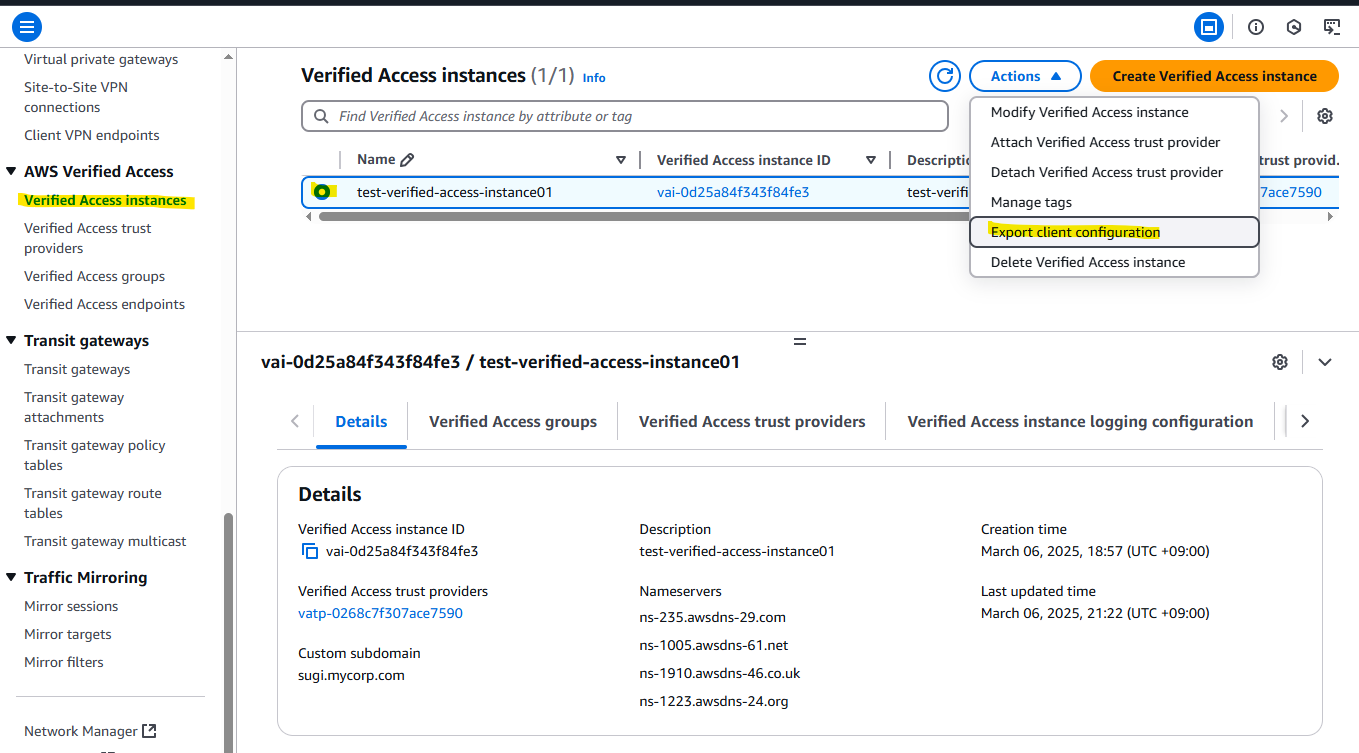The height and width of the screenshot is (753, 1359).
Task: Collapse AWS Verified Access section
Action: (12, 172)
